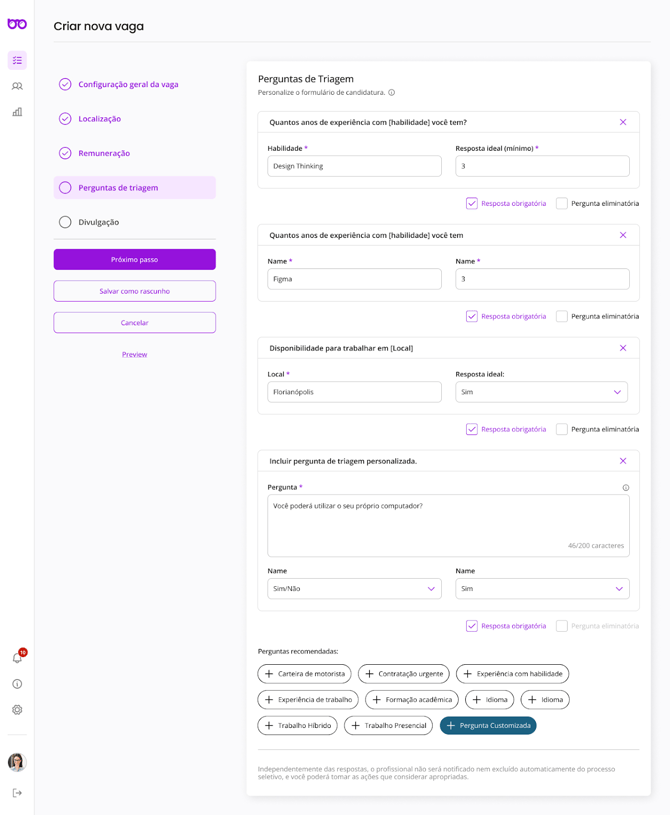Image resolution: width=670 pixels, height=815 pixels.
Task: Click the logout icon at sidebar bottom
Action: 17,793
